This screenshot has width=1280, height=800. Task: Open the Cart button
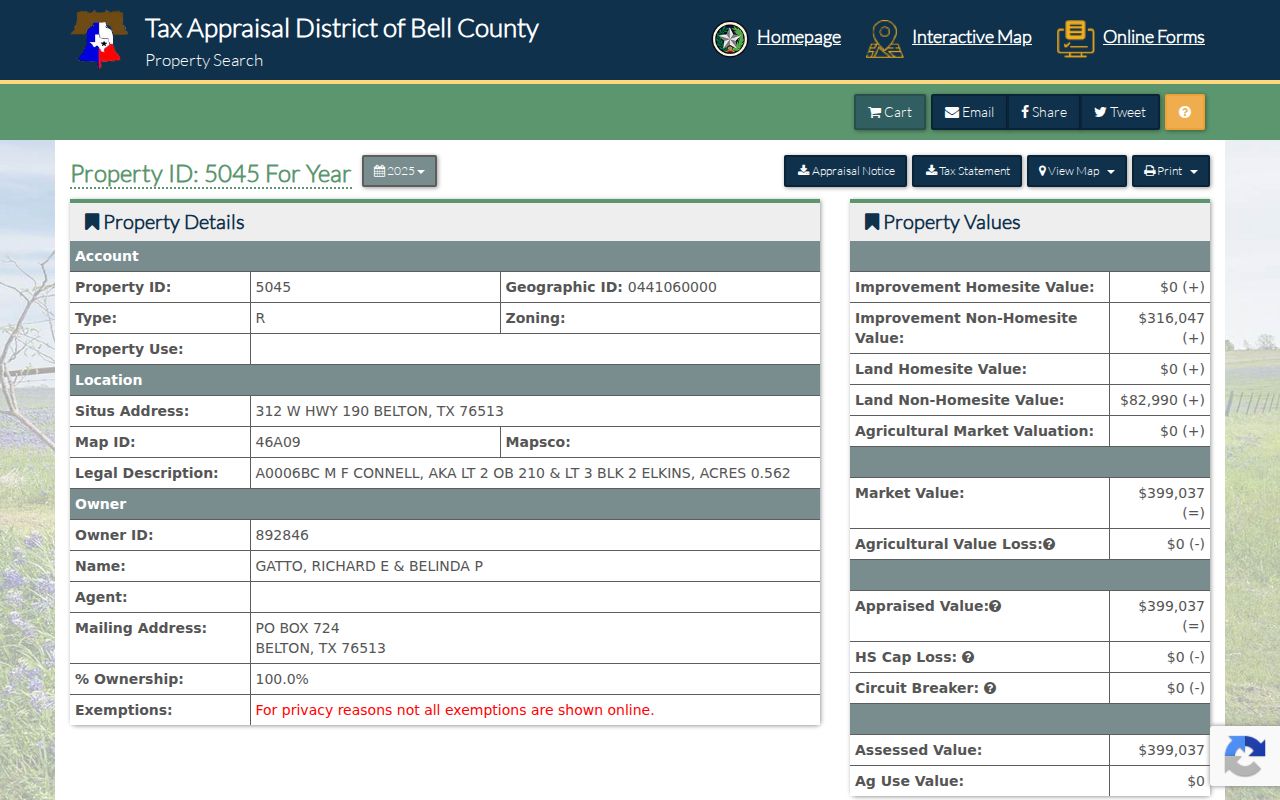pos(890,112)
